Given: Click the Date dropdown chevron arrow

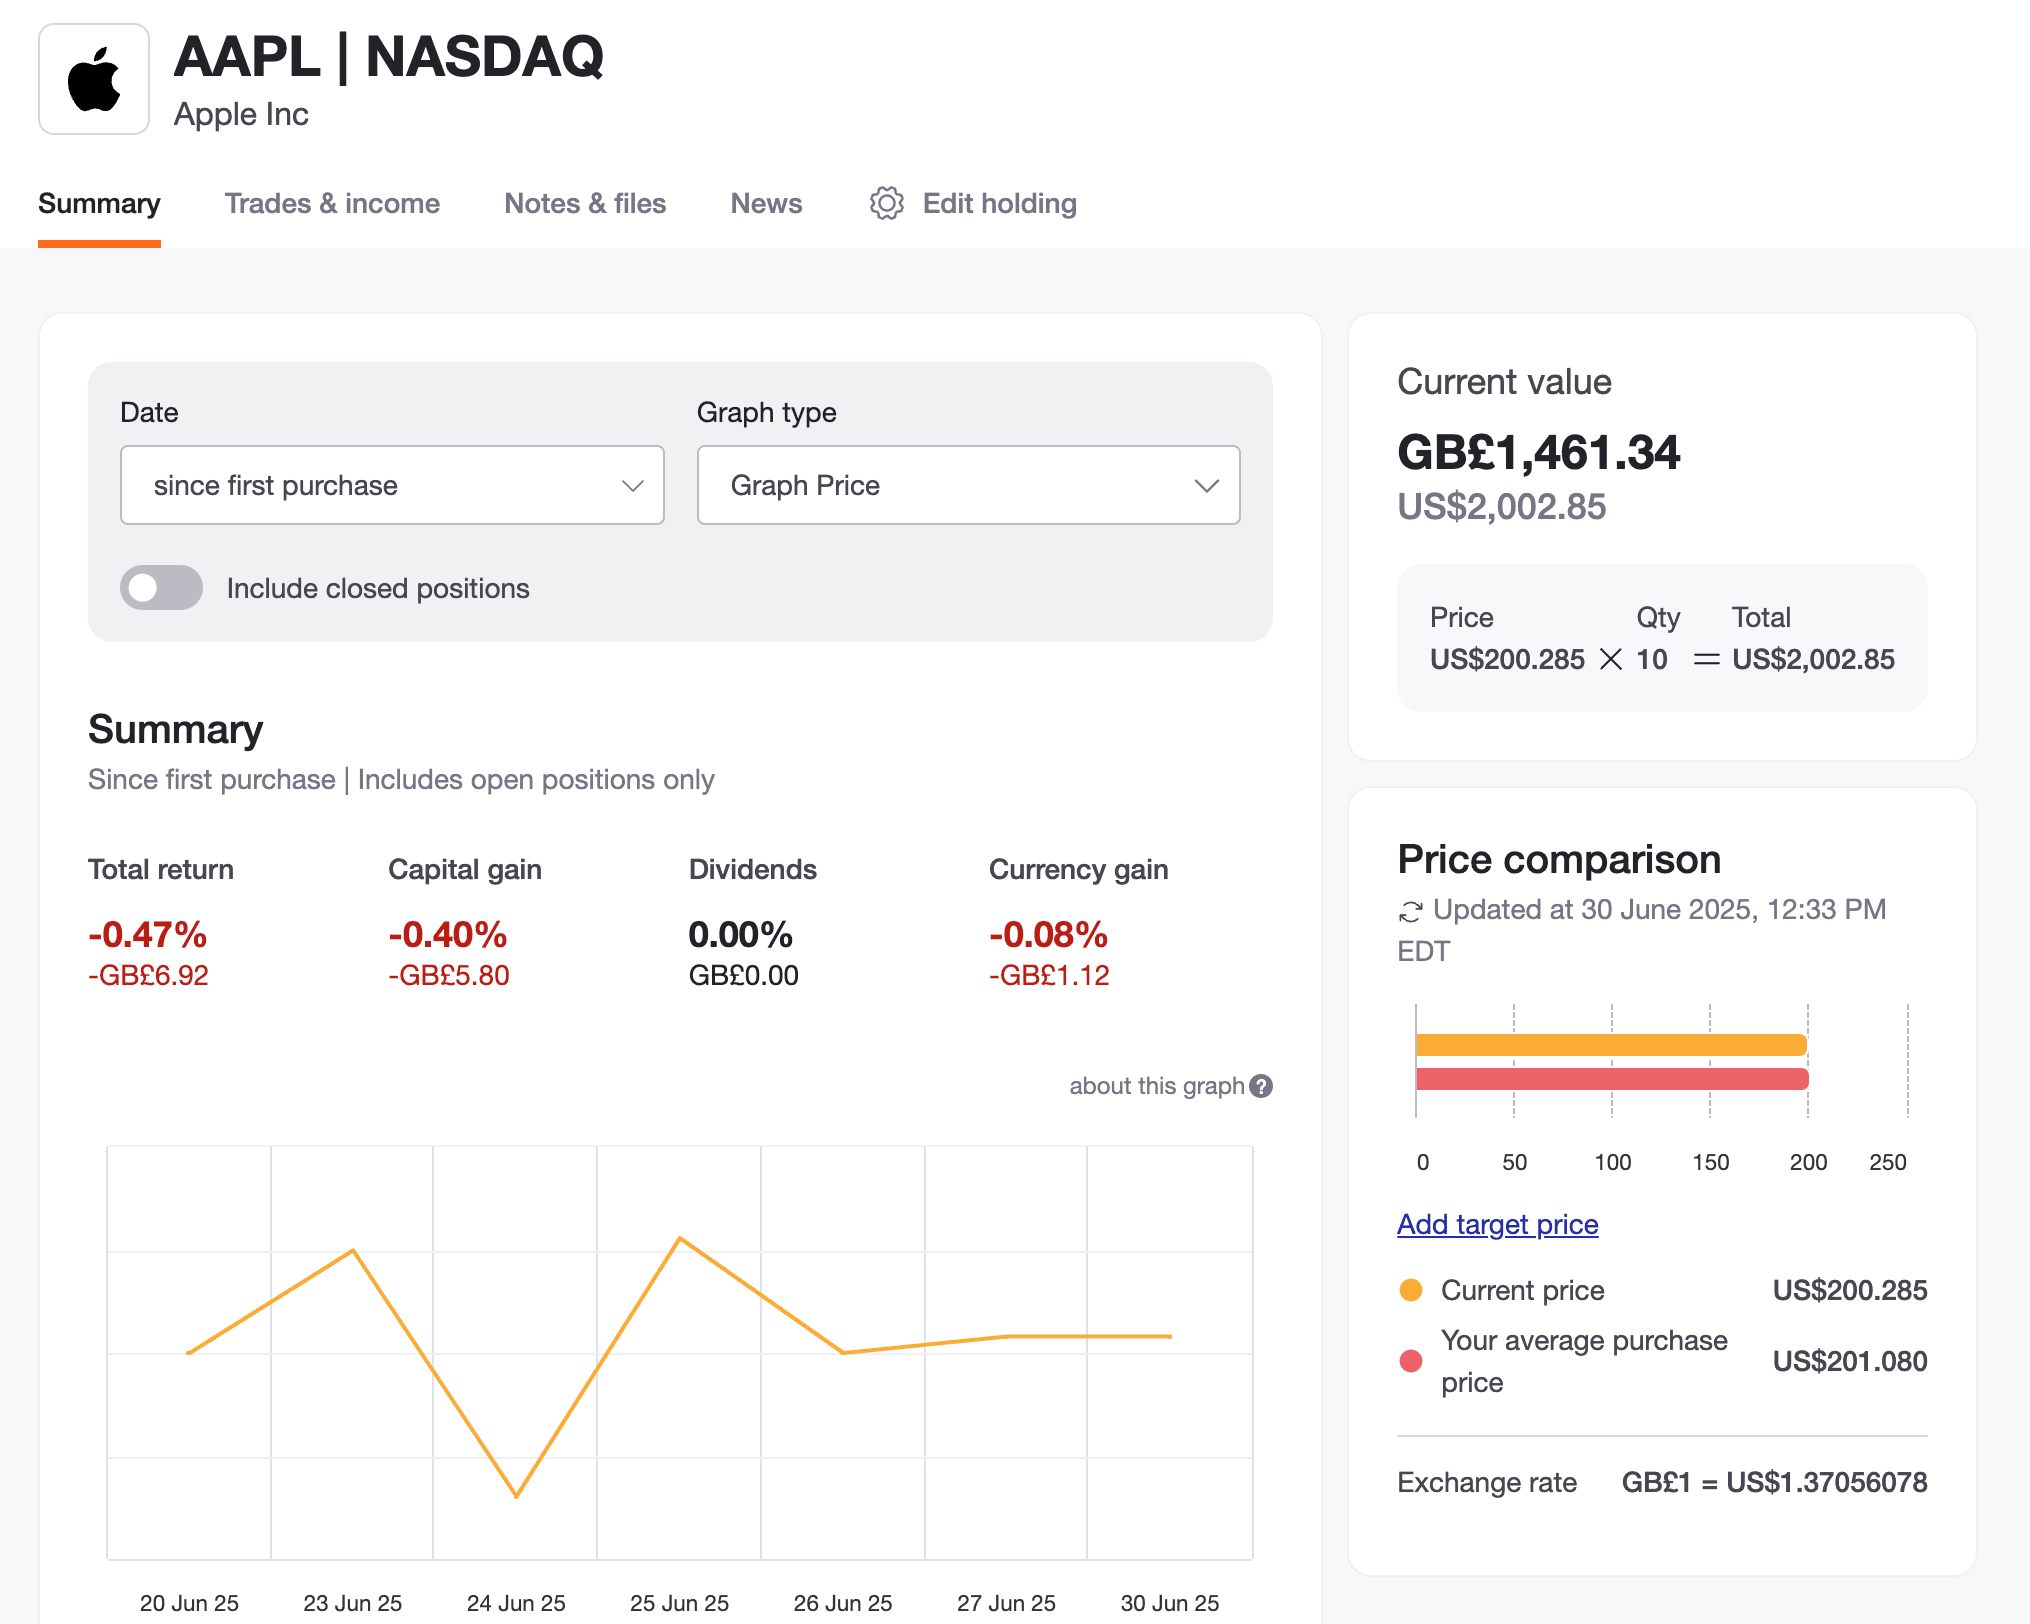Looking at the screenshot, I should coord(632,486).
